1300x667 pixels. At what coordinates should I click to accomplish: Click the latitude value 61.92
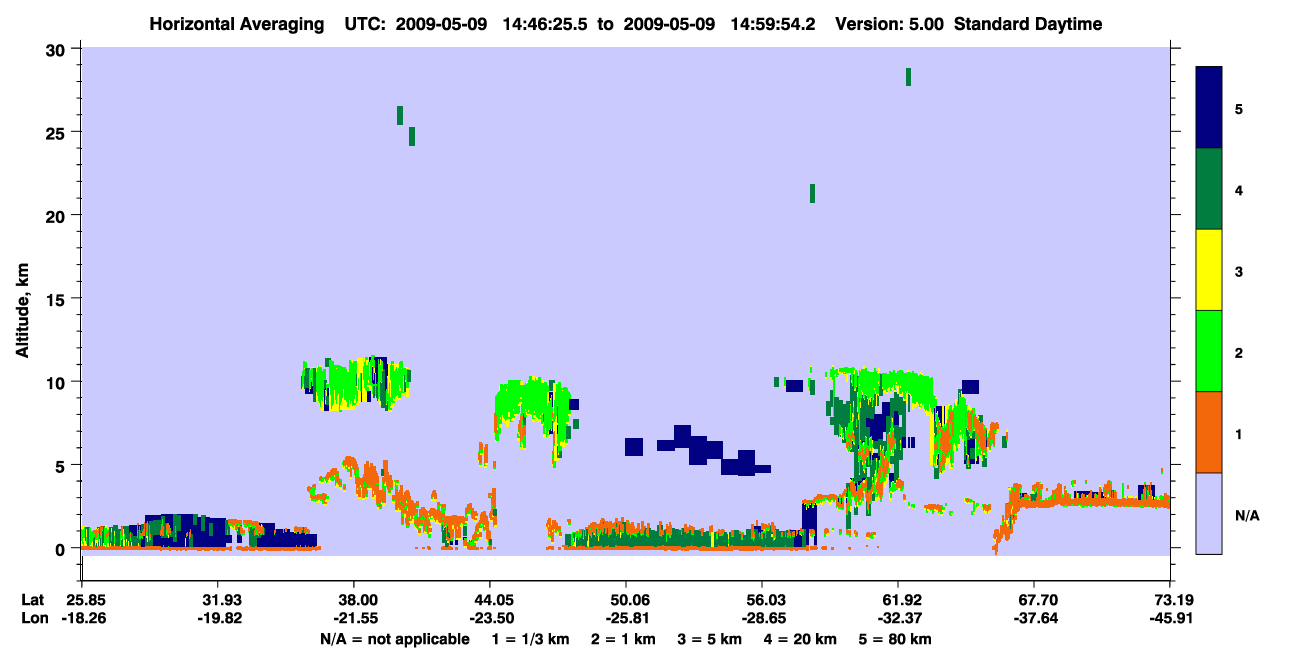click(898, 600)
